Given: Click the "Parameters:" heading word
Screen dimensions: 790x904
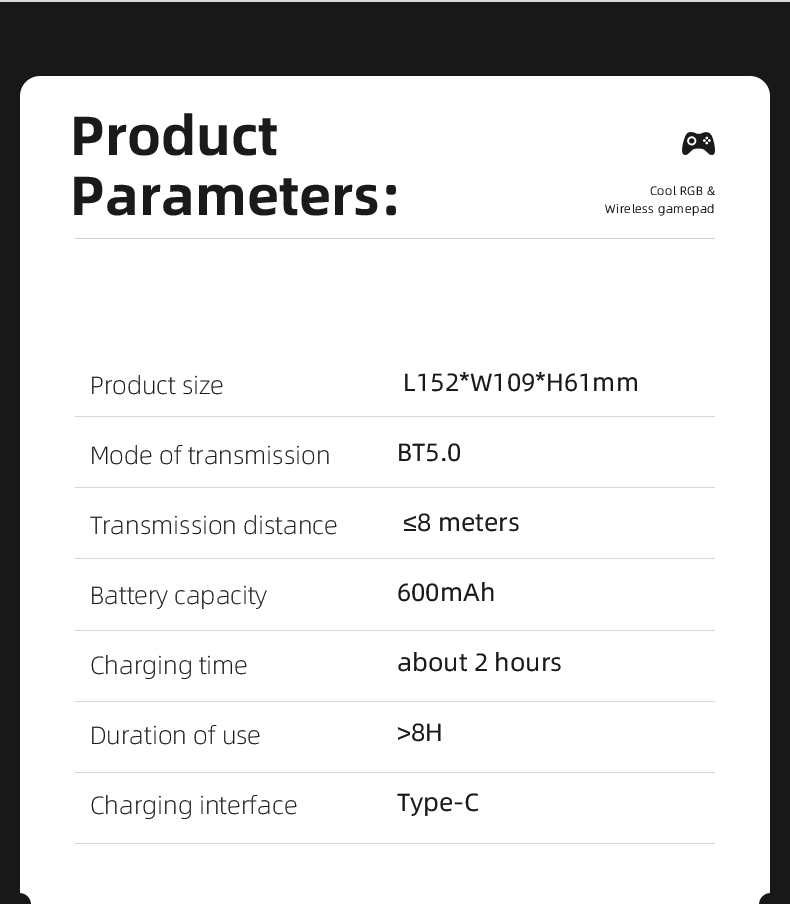Looking at the screenshot, I should click(235, 196).
